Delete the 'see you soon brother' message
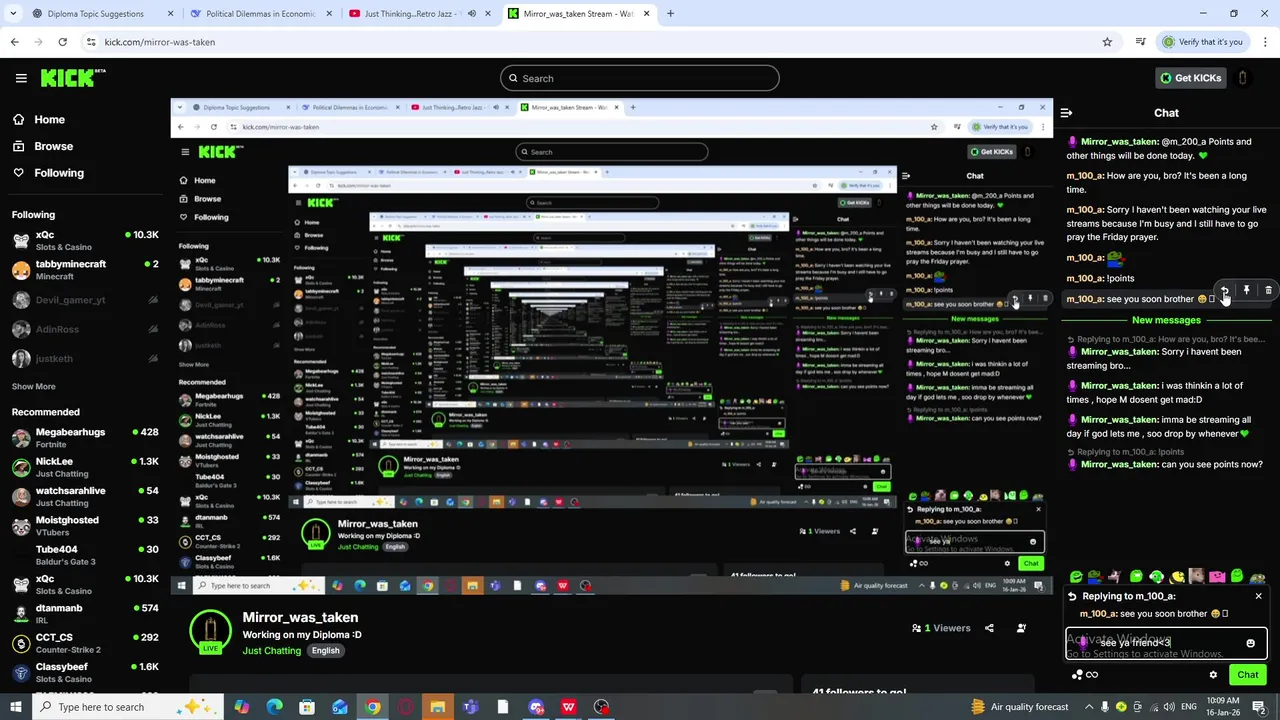1280x720 pixels. point(1268,290)
